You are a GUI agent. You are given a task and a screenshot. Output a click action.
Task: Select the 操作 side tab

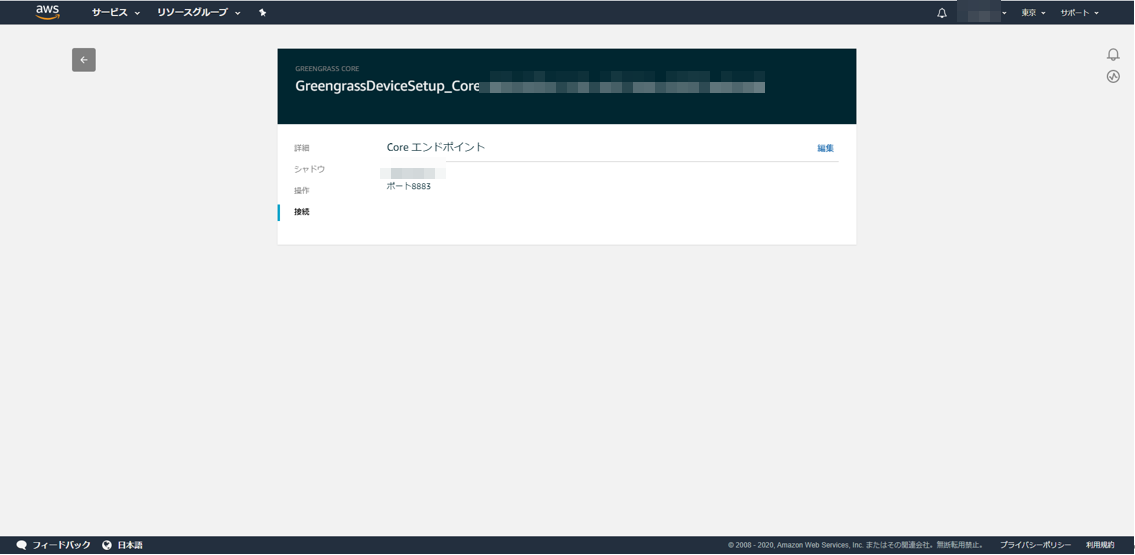302,190
